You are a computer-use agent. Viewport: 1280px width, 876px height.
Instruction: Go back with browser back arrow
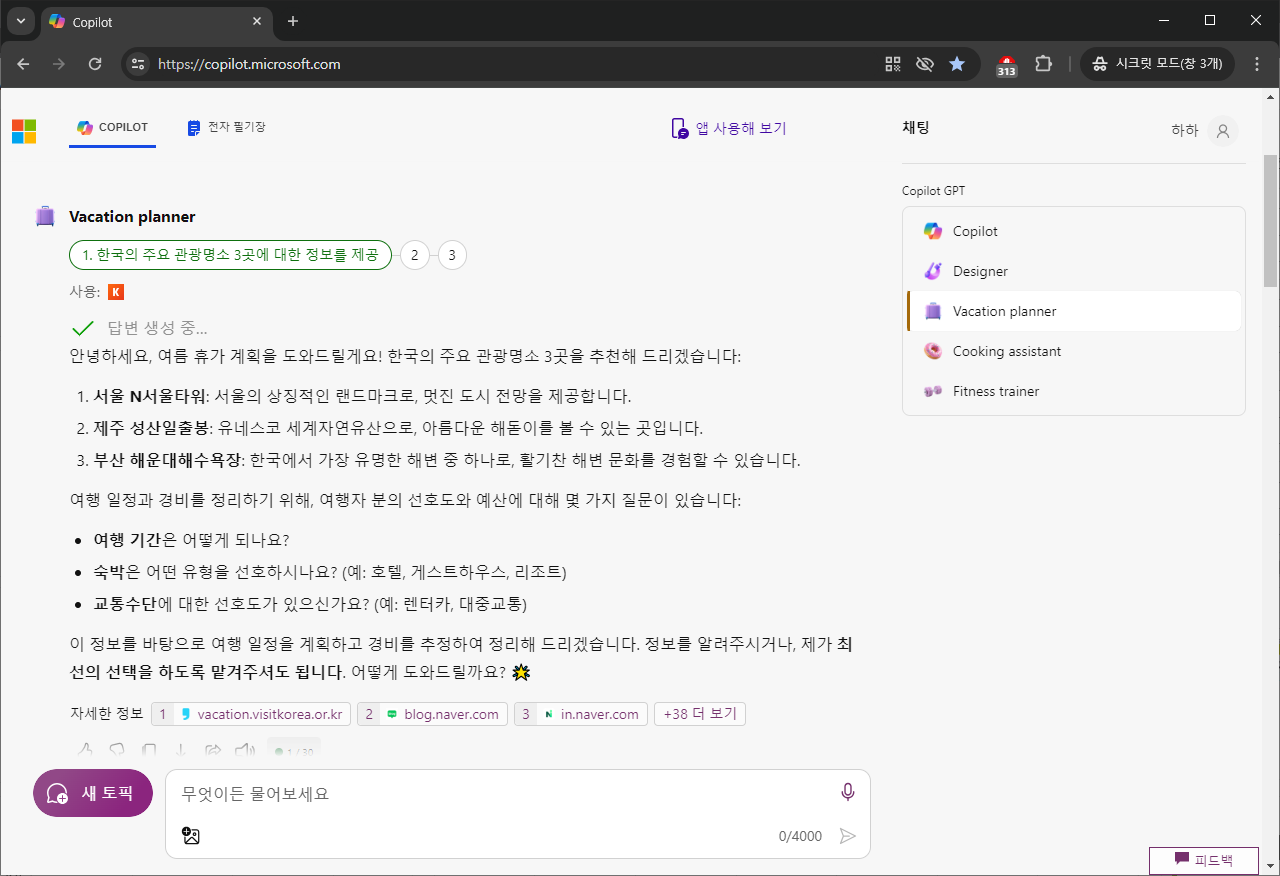pyautogui.click(x=23, y=64)
